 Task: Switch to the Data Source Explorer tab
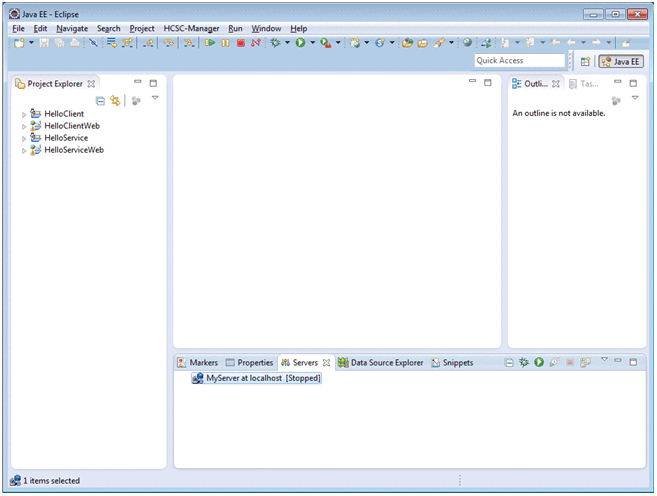pos(386,362)
